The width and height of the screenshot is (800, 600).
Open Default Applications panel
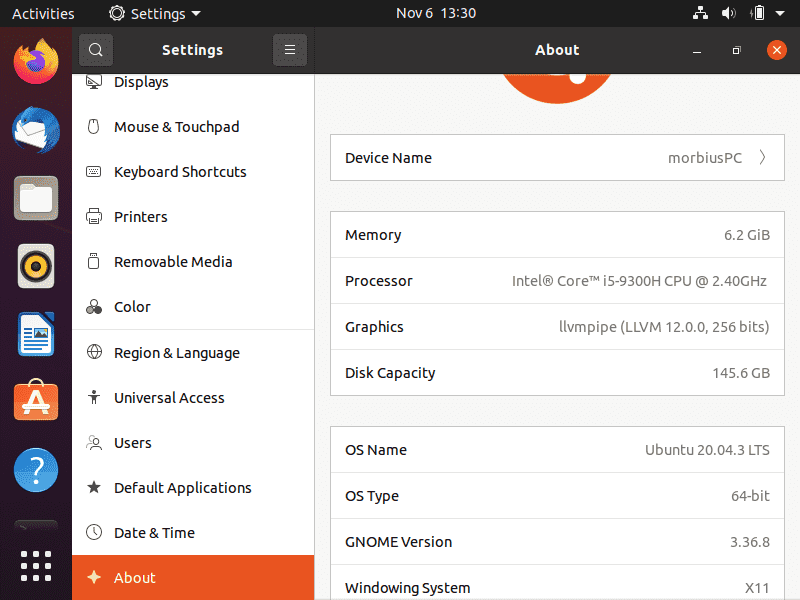[193, 487]
